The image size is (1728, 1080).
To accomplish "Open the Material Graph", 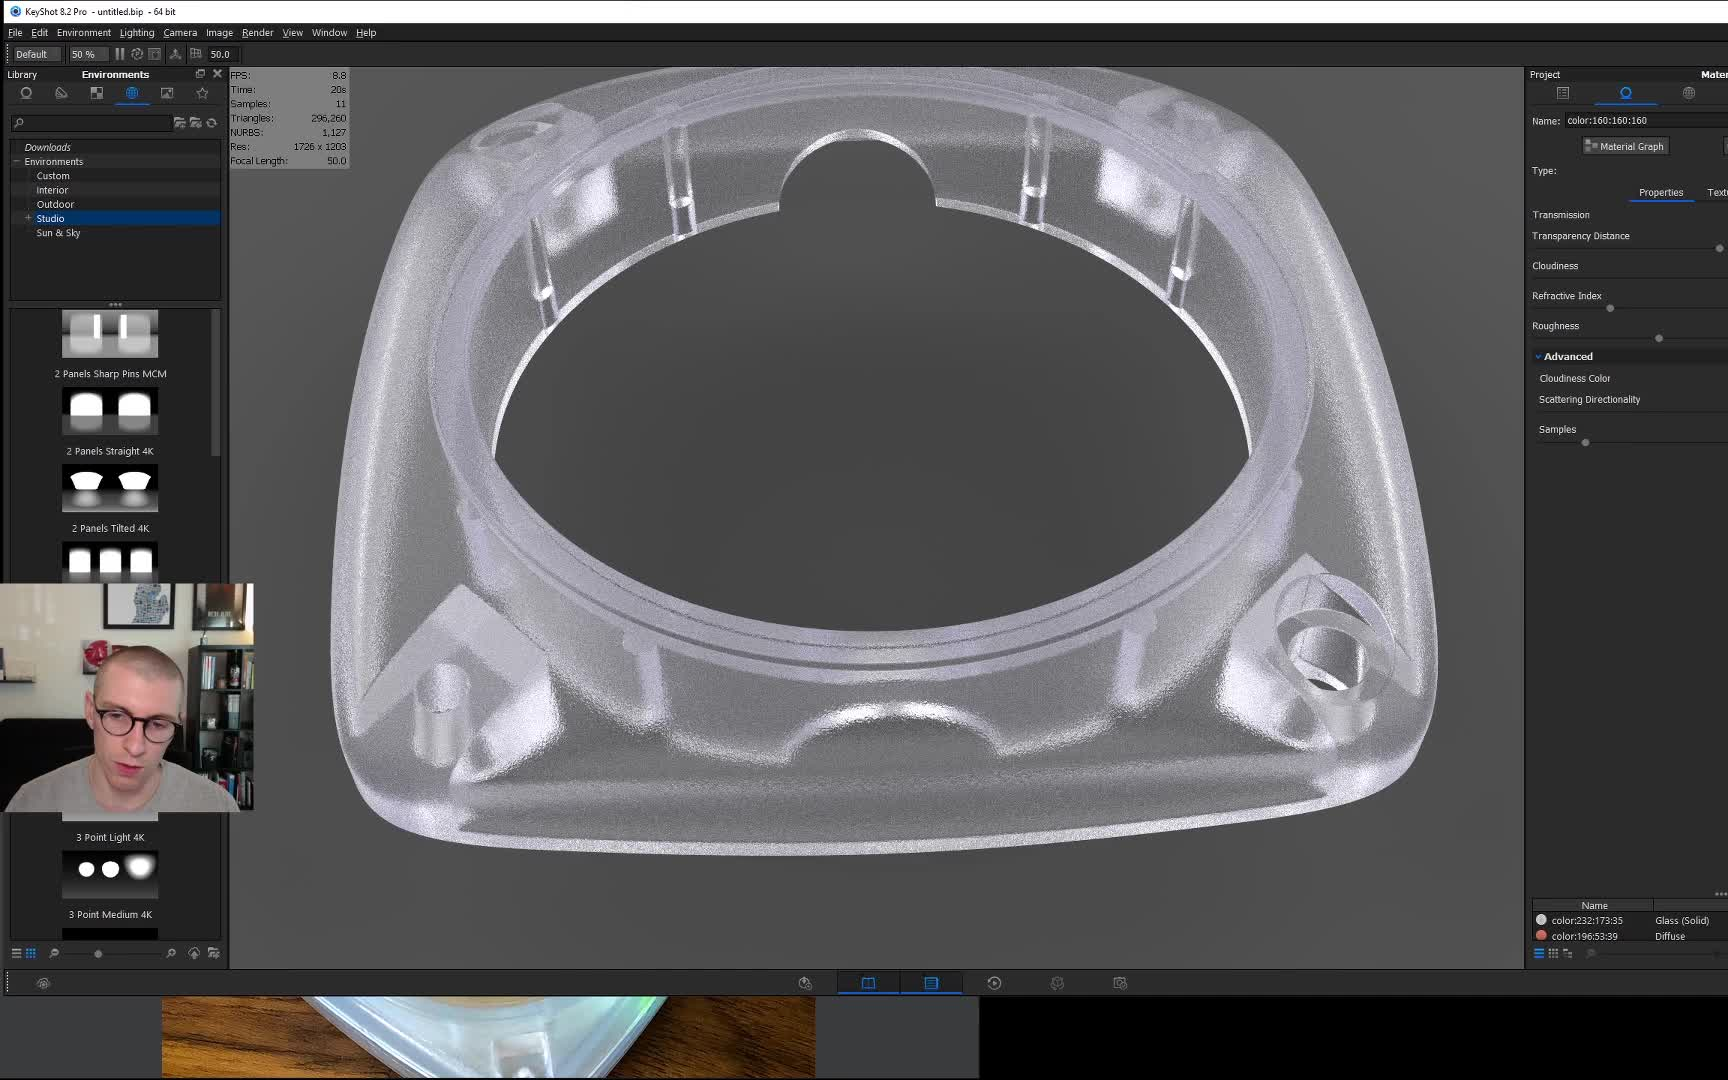I will coord(1624,146).
